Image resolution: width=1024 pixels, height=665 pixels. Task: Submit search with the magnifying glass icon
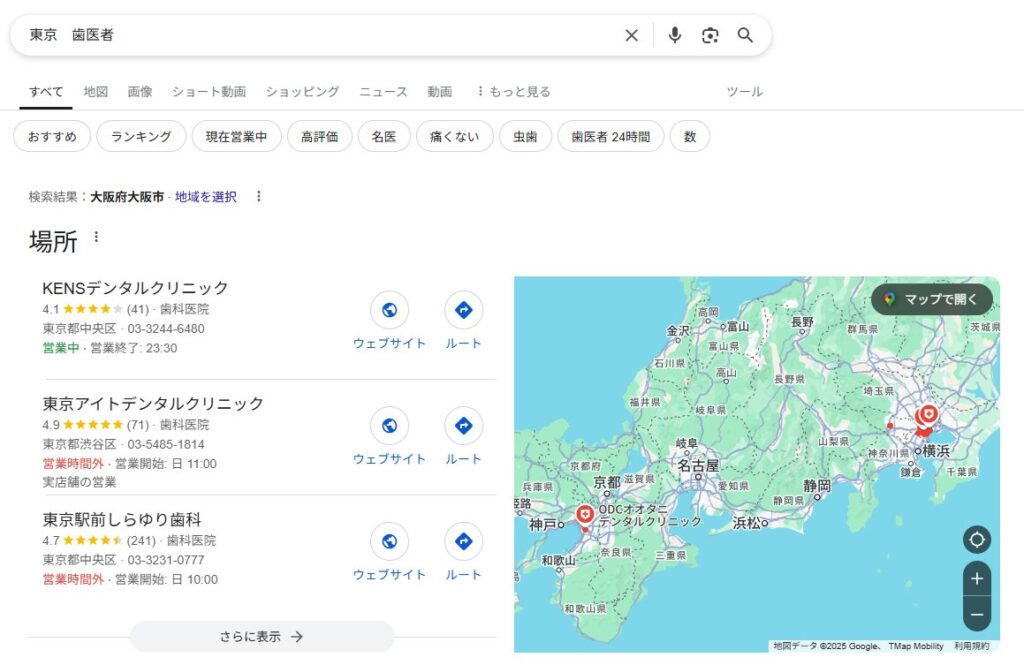(x=745, y=35)
